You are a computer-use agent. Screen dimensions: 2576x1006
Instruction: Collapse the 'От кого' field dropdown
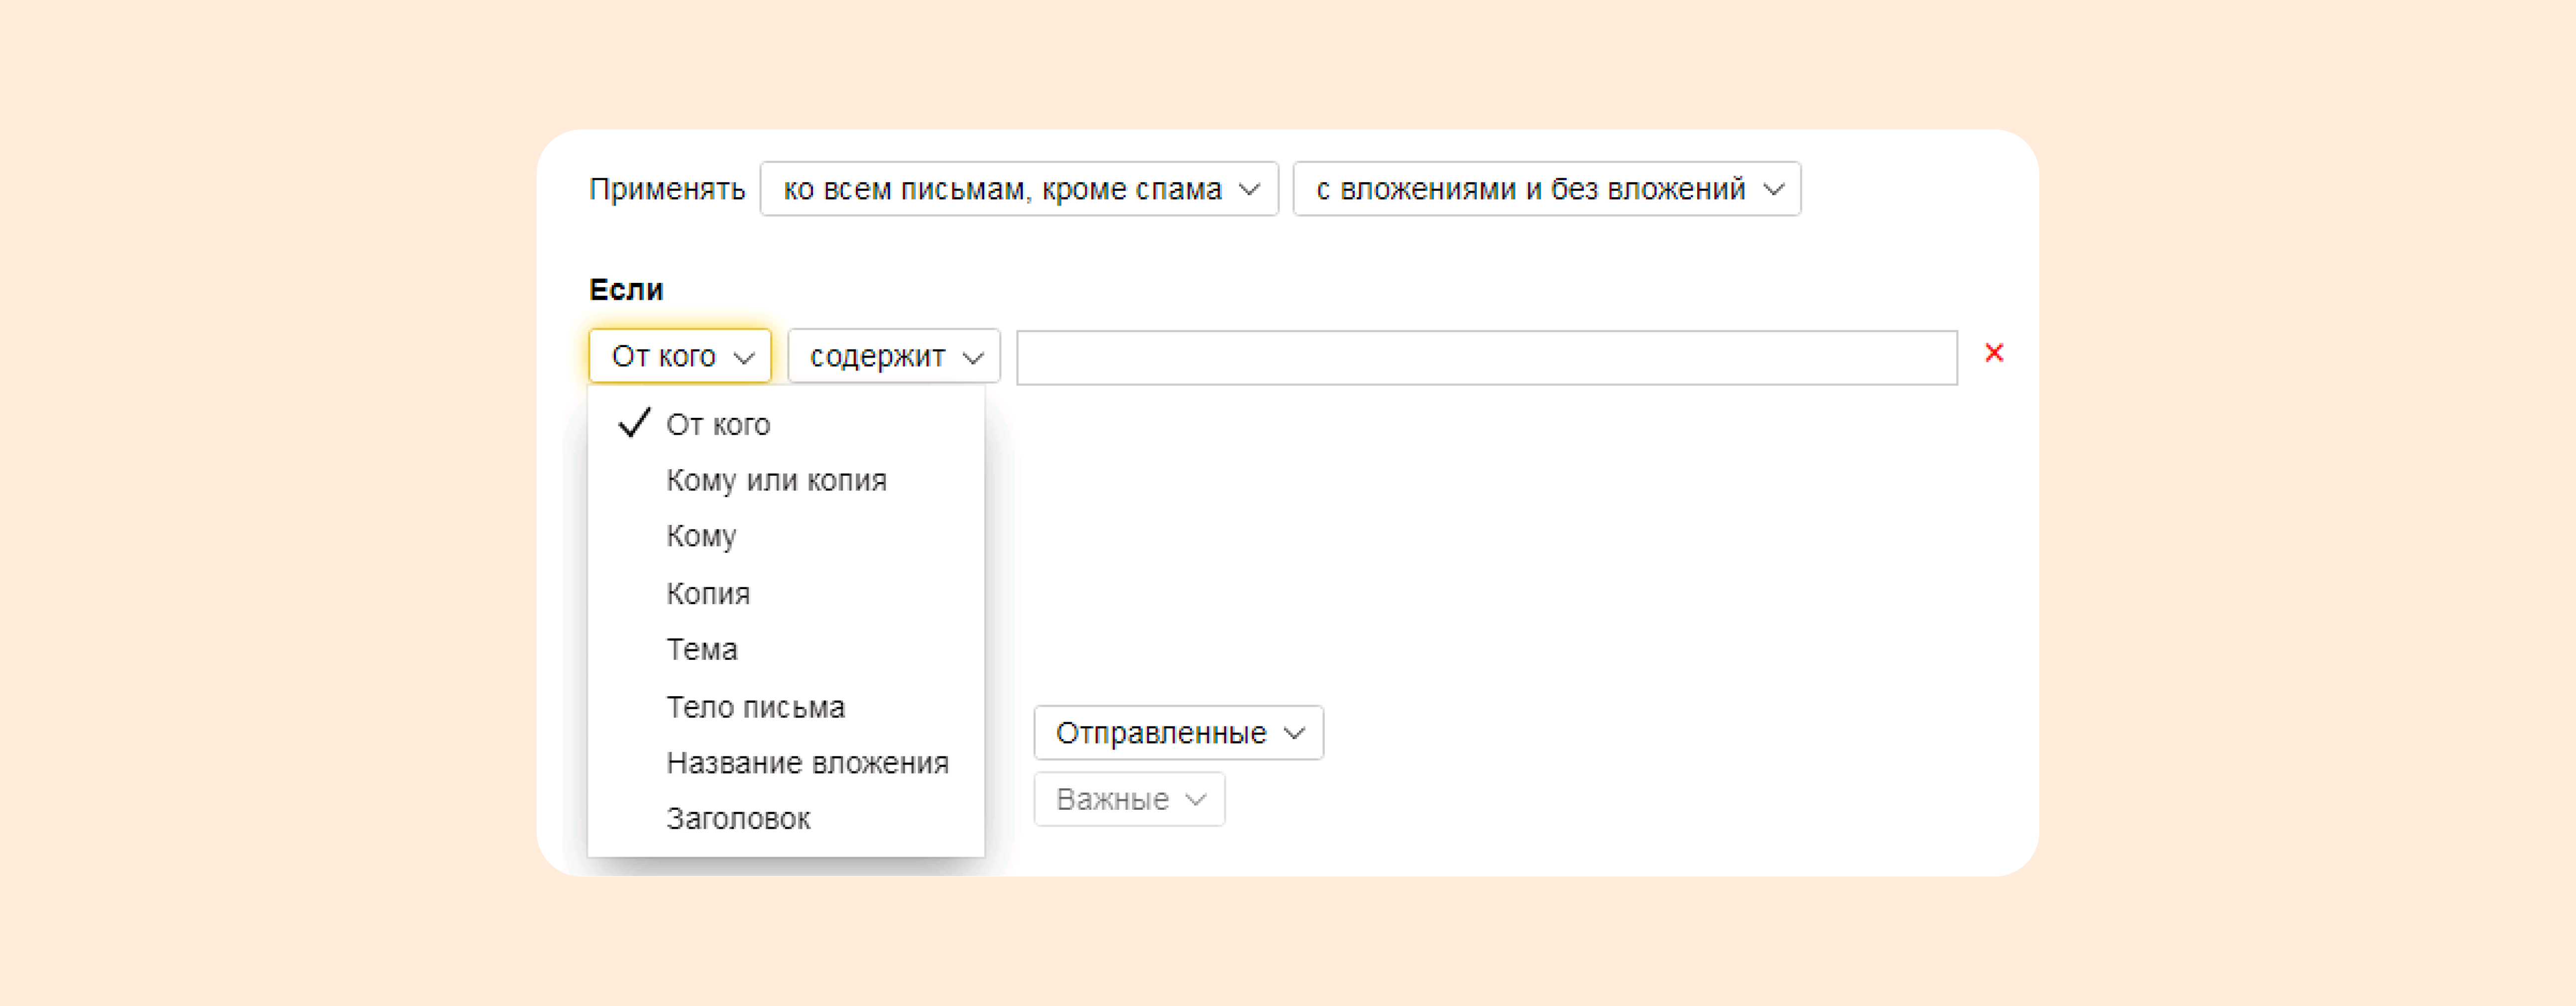click(680, 356)
